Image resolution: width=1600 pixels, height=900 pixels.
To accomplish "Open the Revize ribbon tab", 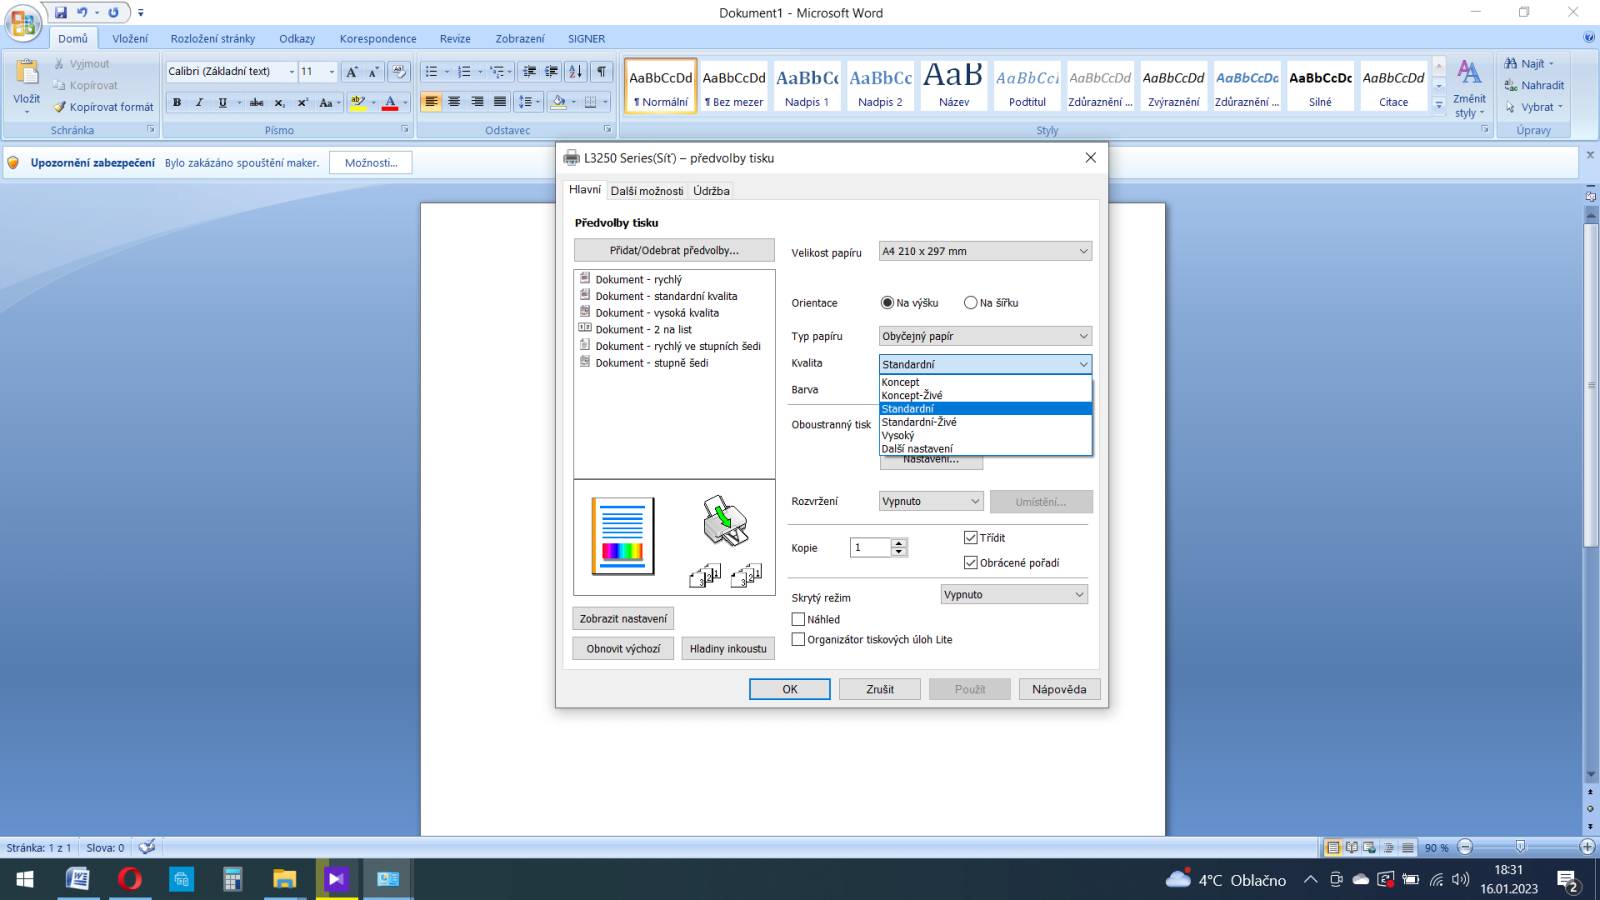I will click(x=455, y=39).
